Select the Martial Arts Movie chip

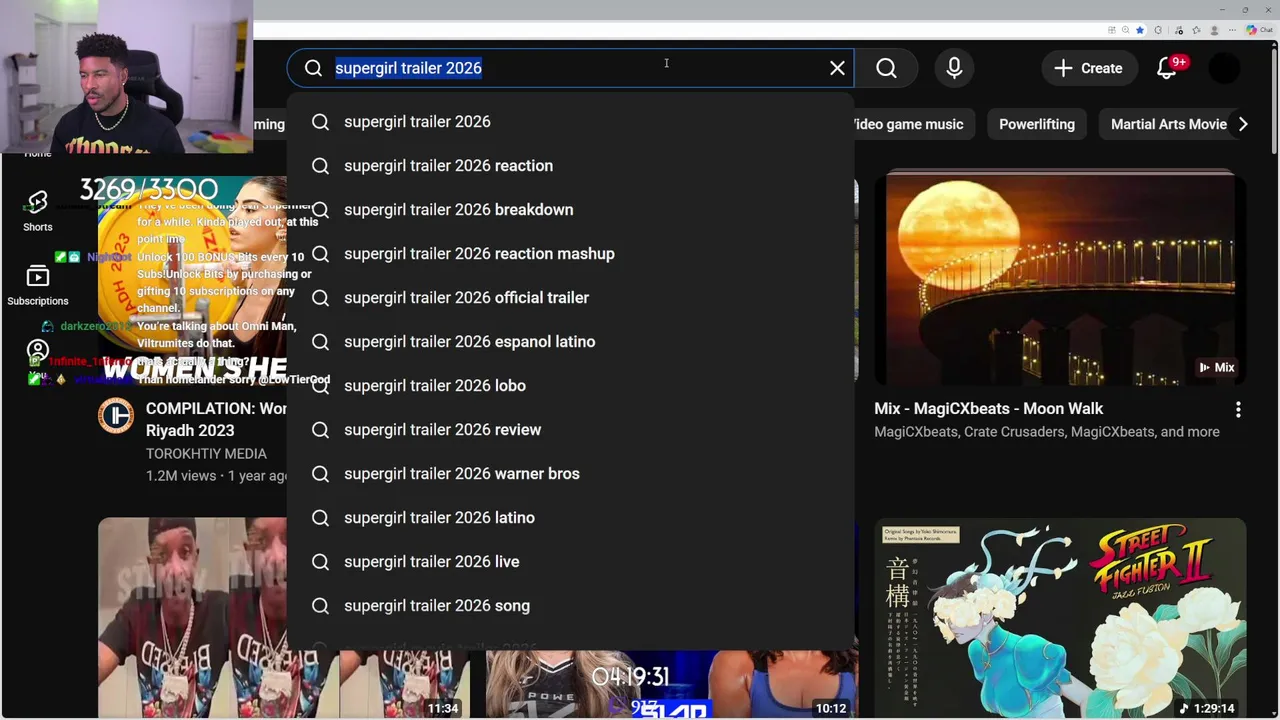[1168, 124]
